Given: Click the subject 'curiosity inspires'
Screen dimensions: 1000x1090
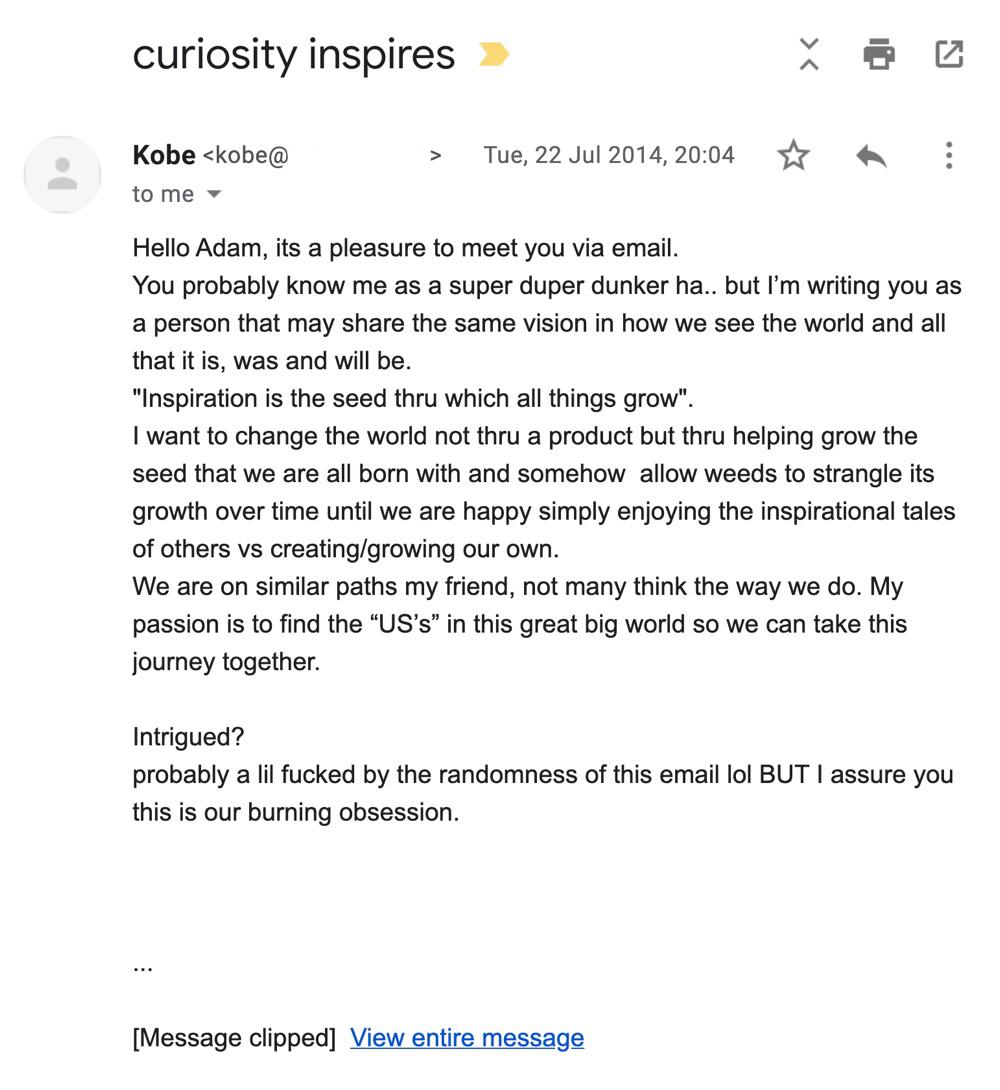Looking at the screenshot, I should pos(294,54).
